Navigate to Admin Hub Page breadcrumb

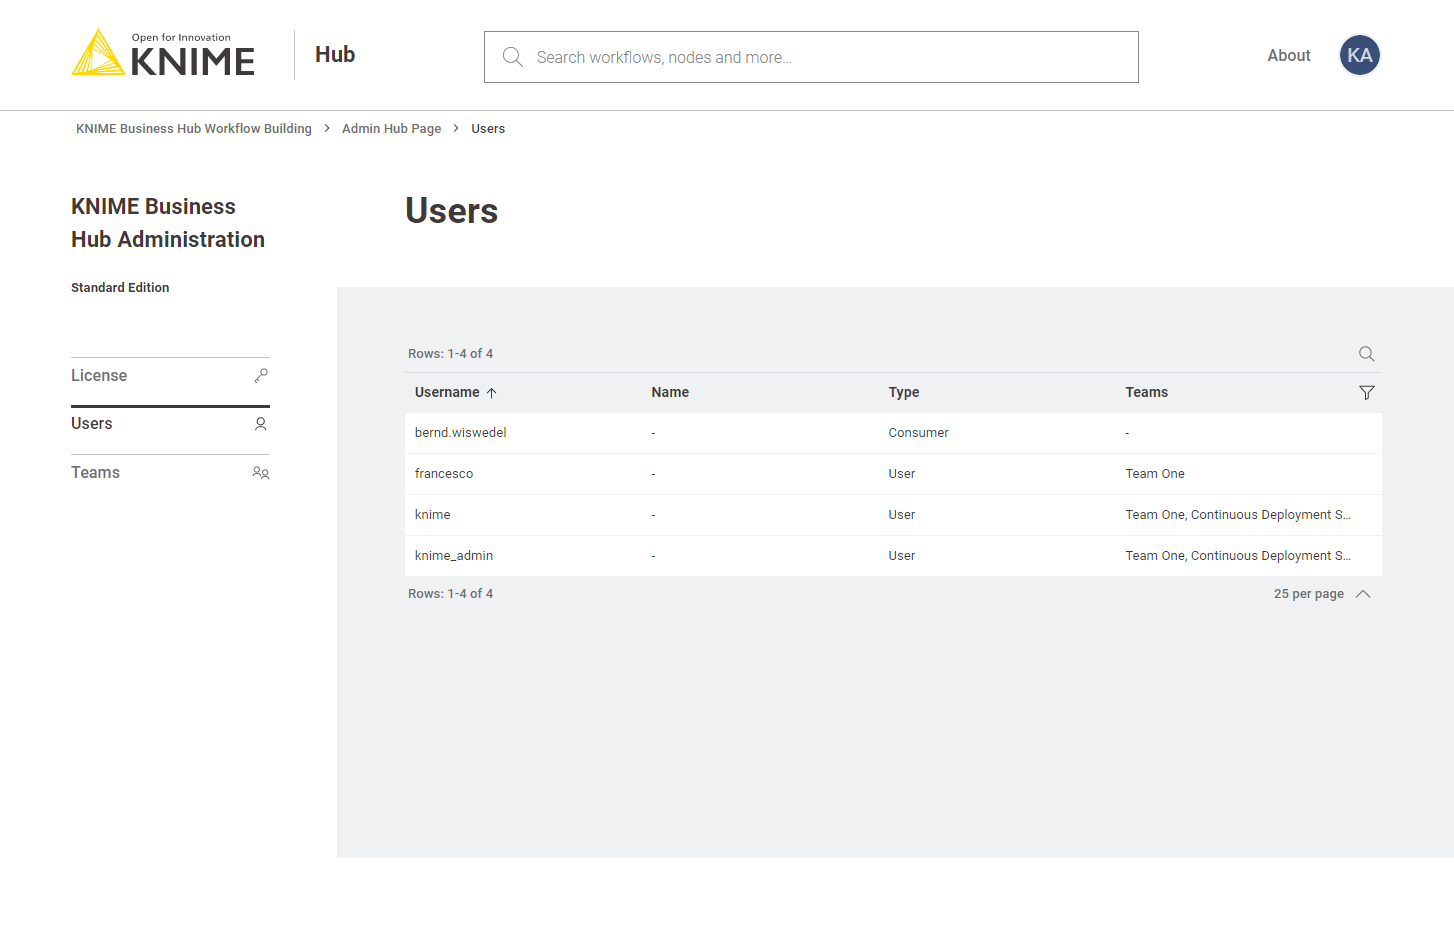point(391,129)
